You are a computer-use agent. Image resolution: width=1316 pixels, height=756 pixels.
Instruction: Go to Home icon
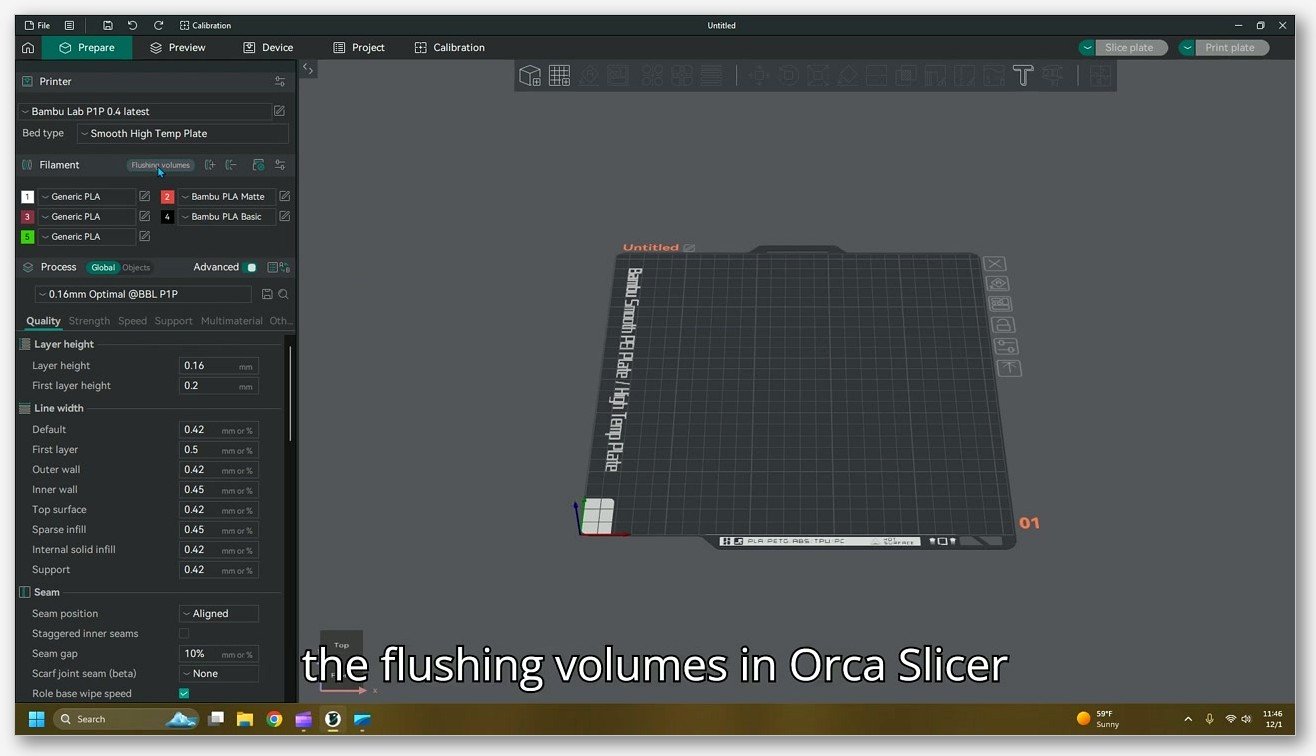[28, 47]
